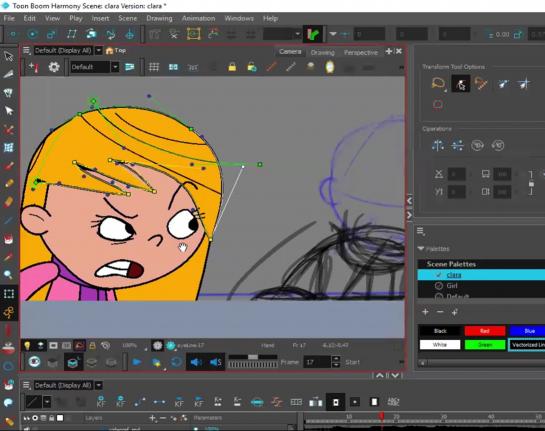Screen dimensions: 545x431
Task: Collapse the Palettes section
Action: coord(421,249)
